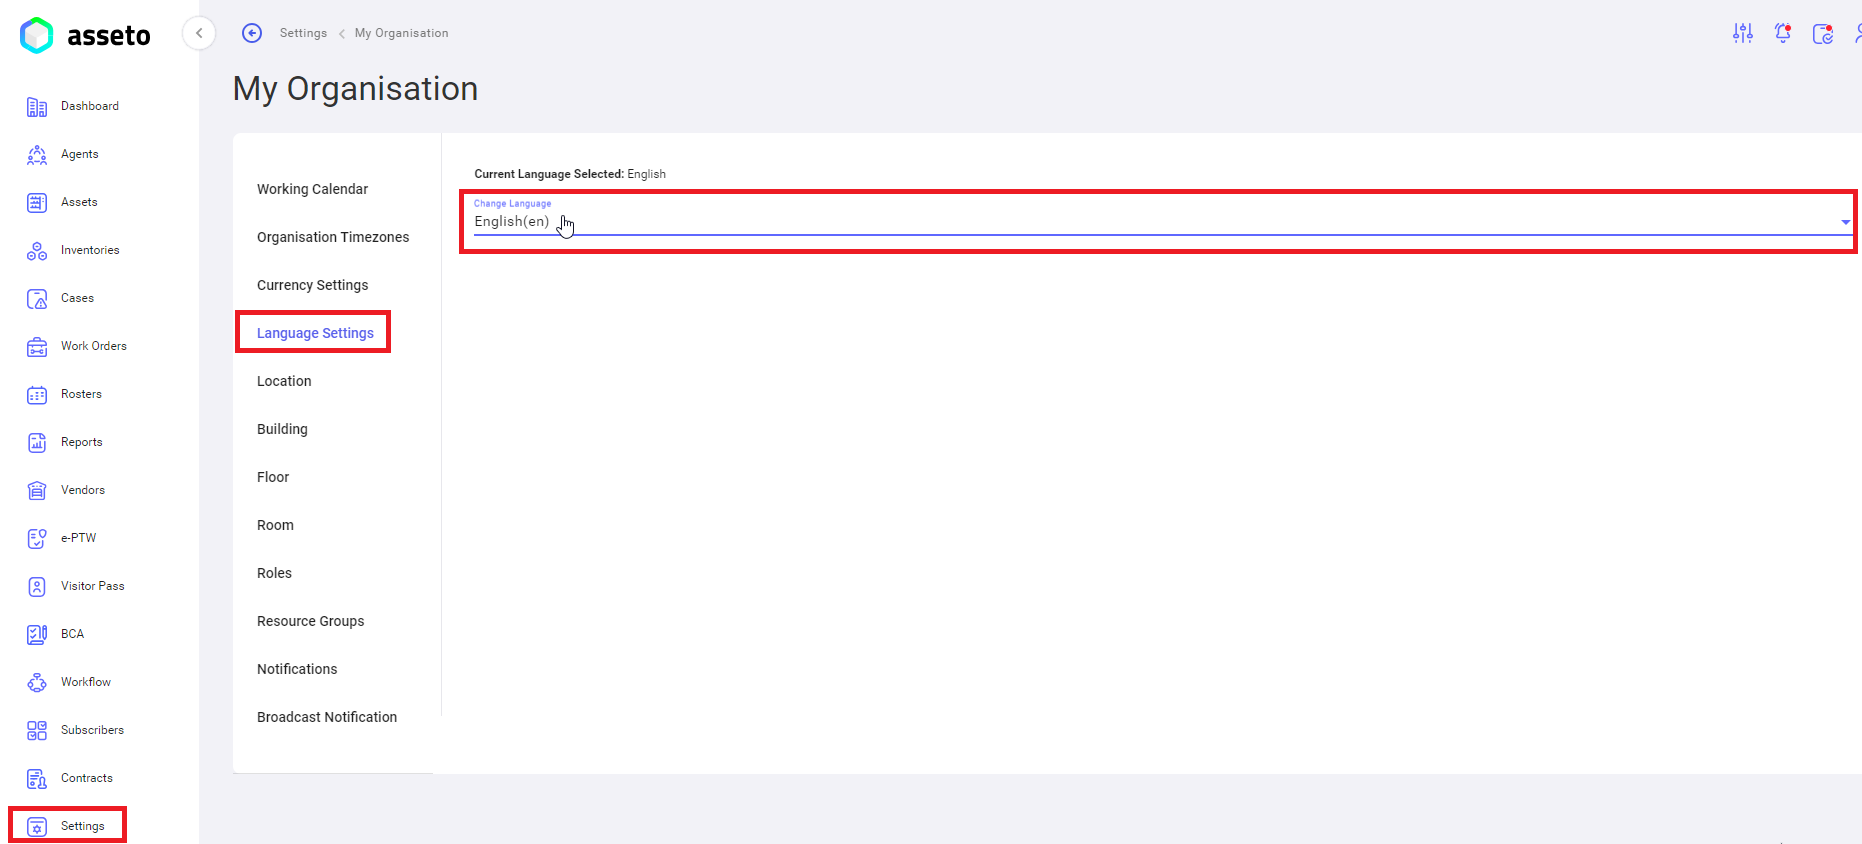
Task: Open Broadcast Notification section
Action: pyautogui.click(x=327, y=717)
